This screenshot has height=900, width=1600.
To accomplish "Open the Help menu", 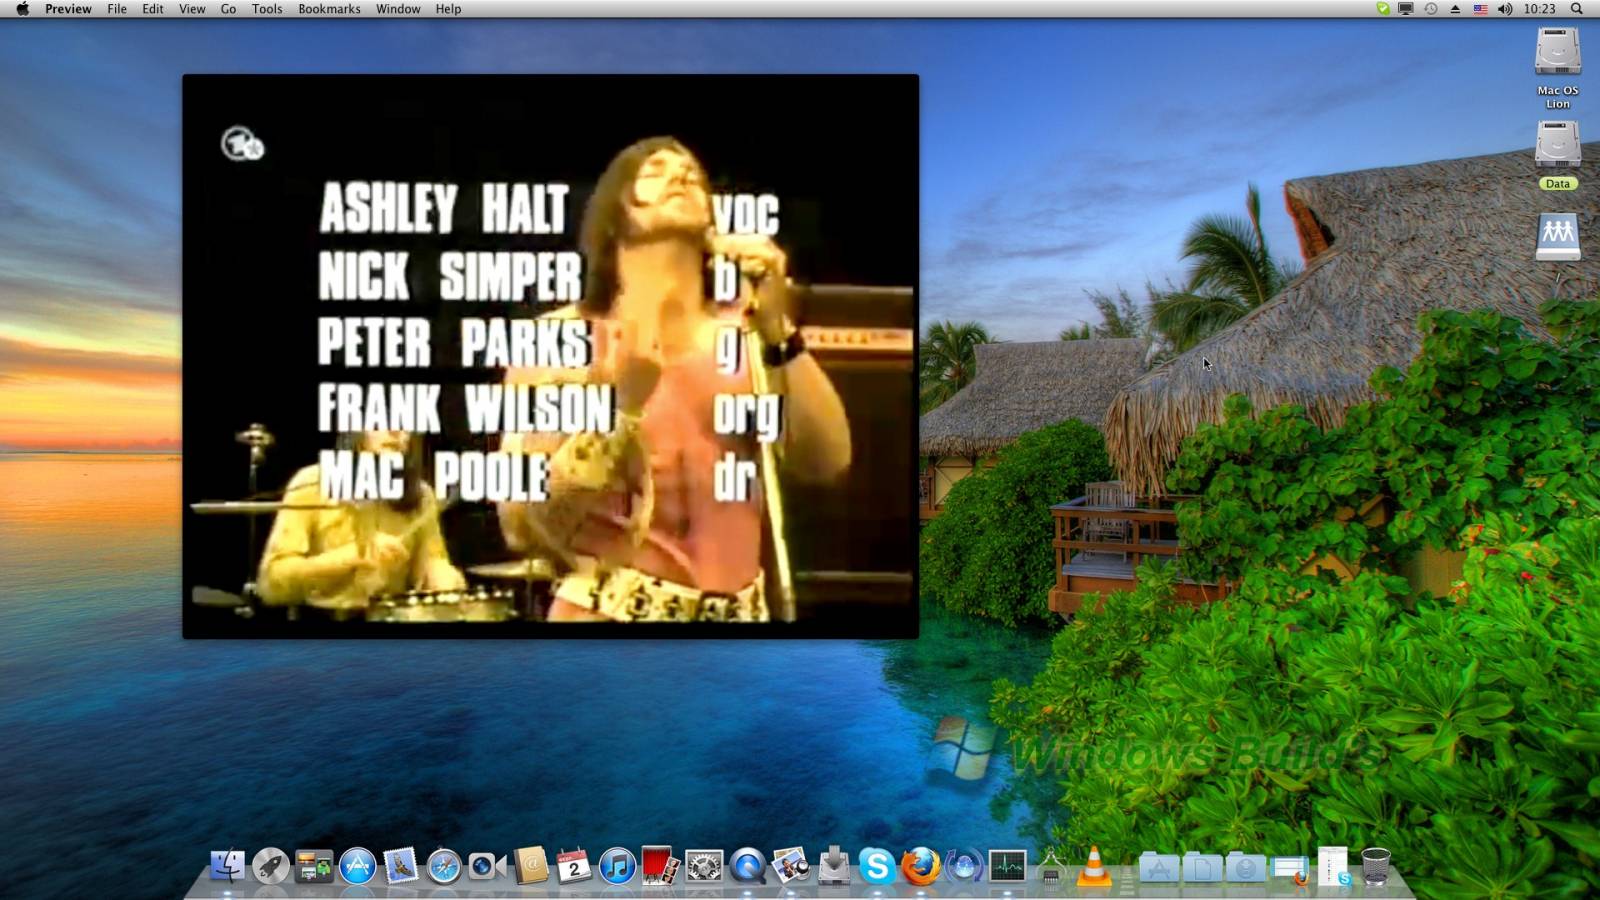I will (x=448, y=9).
